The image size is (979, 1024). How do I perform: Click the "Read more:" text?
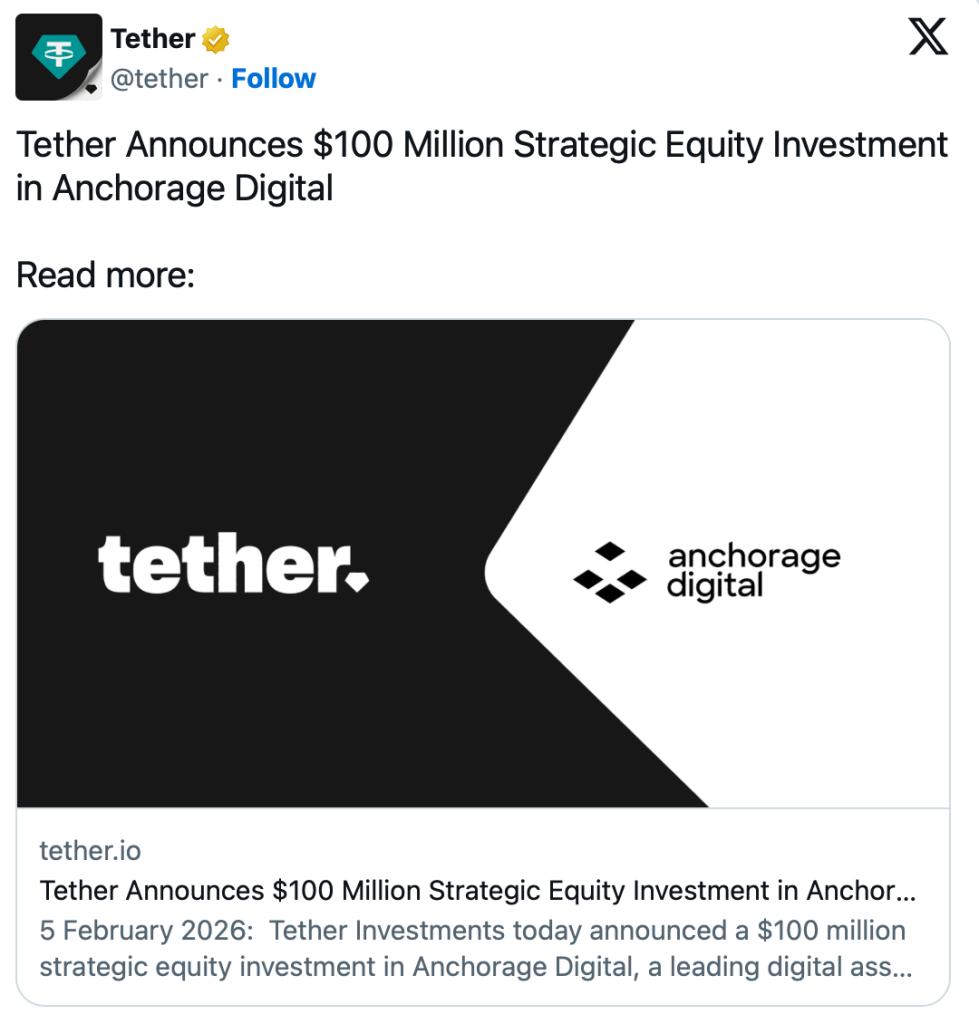105,274
